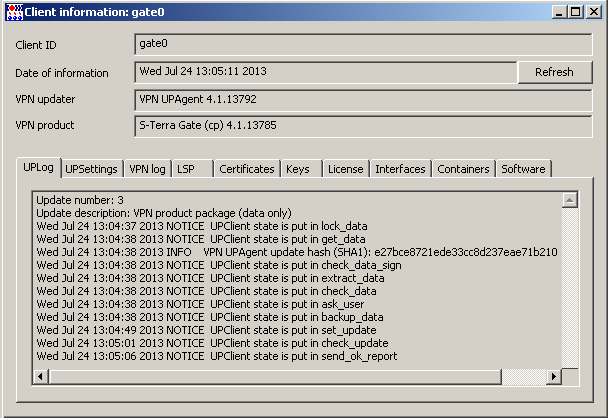Click the Refresh button
Image resolution: width=608 pixels, height=418 pixels.
(x=555, y=72)
